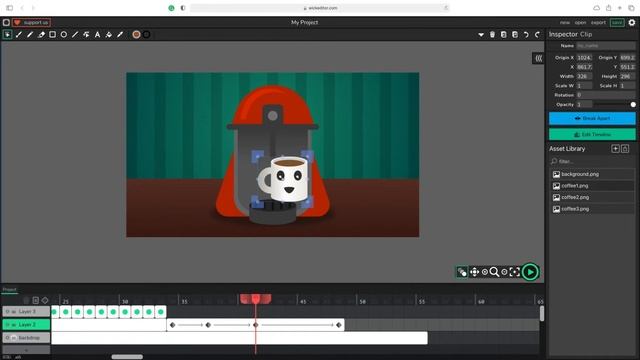Select the Pencil tool

[x=30, y=35]
